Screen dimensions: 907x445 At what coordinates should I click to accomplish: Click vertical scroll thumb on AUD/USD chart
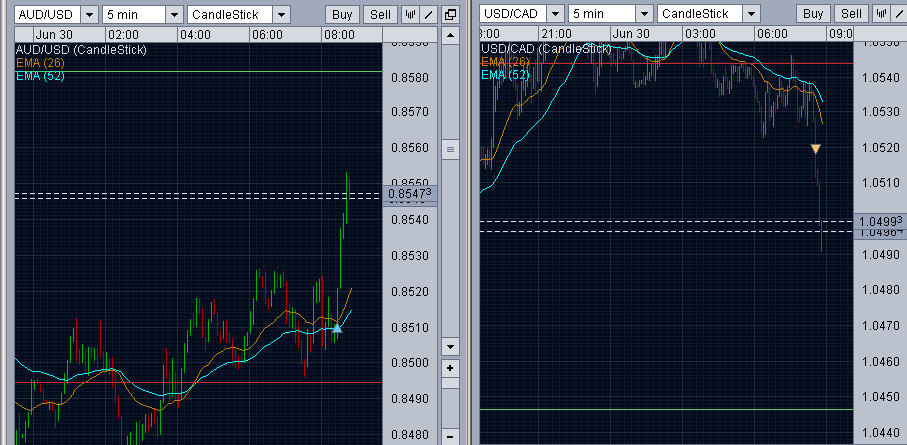[450, 149]
